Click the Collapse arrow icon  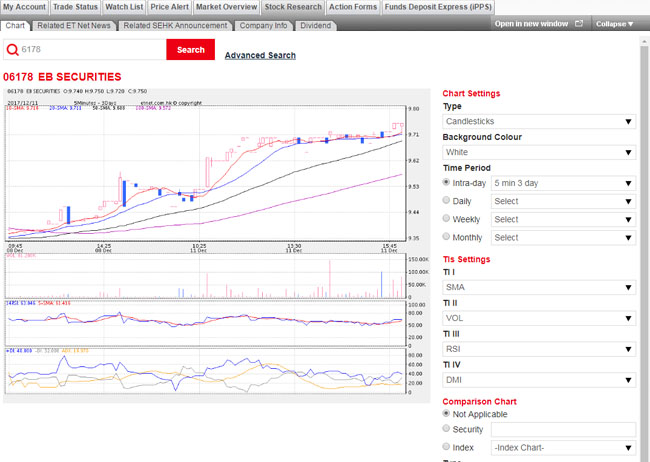(631, 24)
